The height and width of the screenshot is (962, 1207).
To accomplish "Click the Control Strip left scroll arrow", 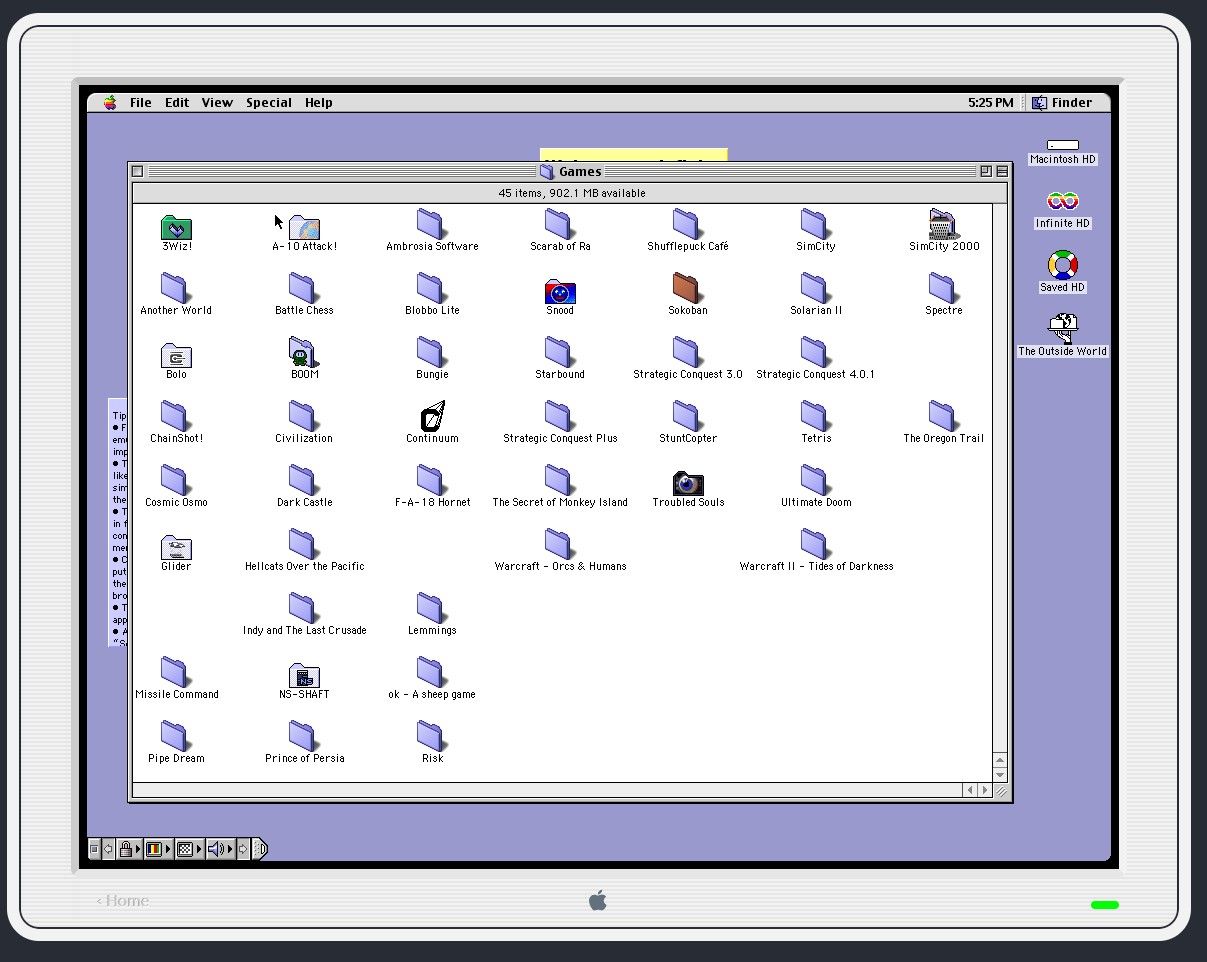I will click(109, 849).
